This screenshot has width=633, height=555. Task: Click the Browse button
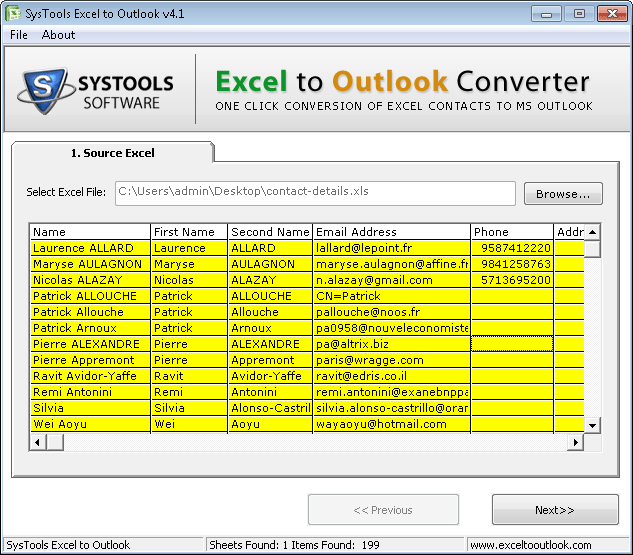tap(563, 194)
